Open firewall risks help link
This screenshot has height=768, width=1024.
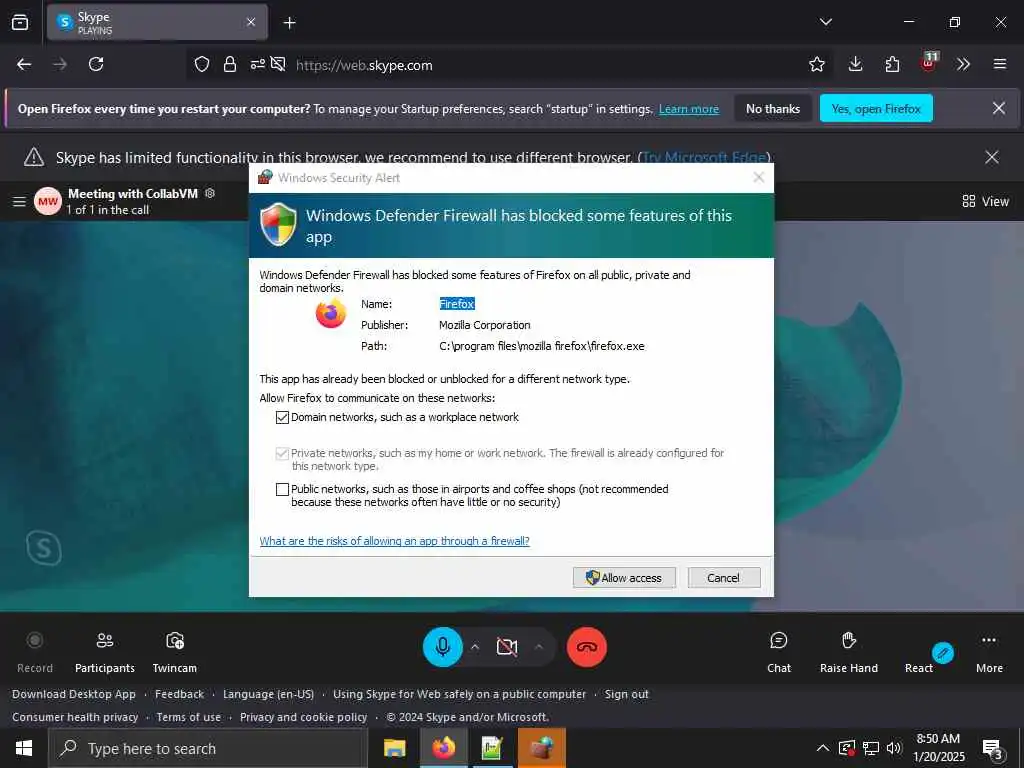click(394, 541)
